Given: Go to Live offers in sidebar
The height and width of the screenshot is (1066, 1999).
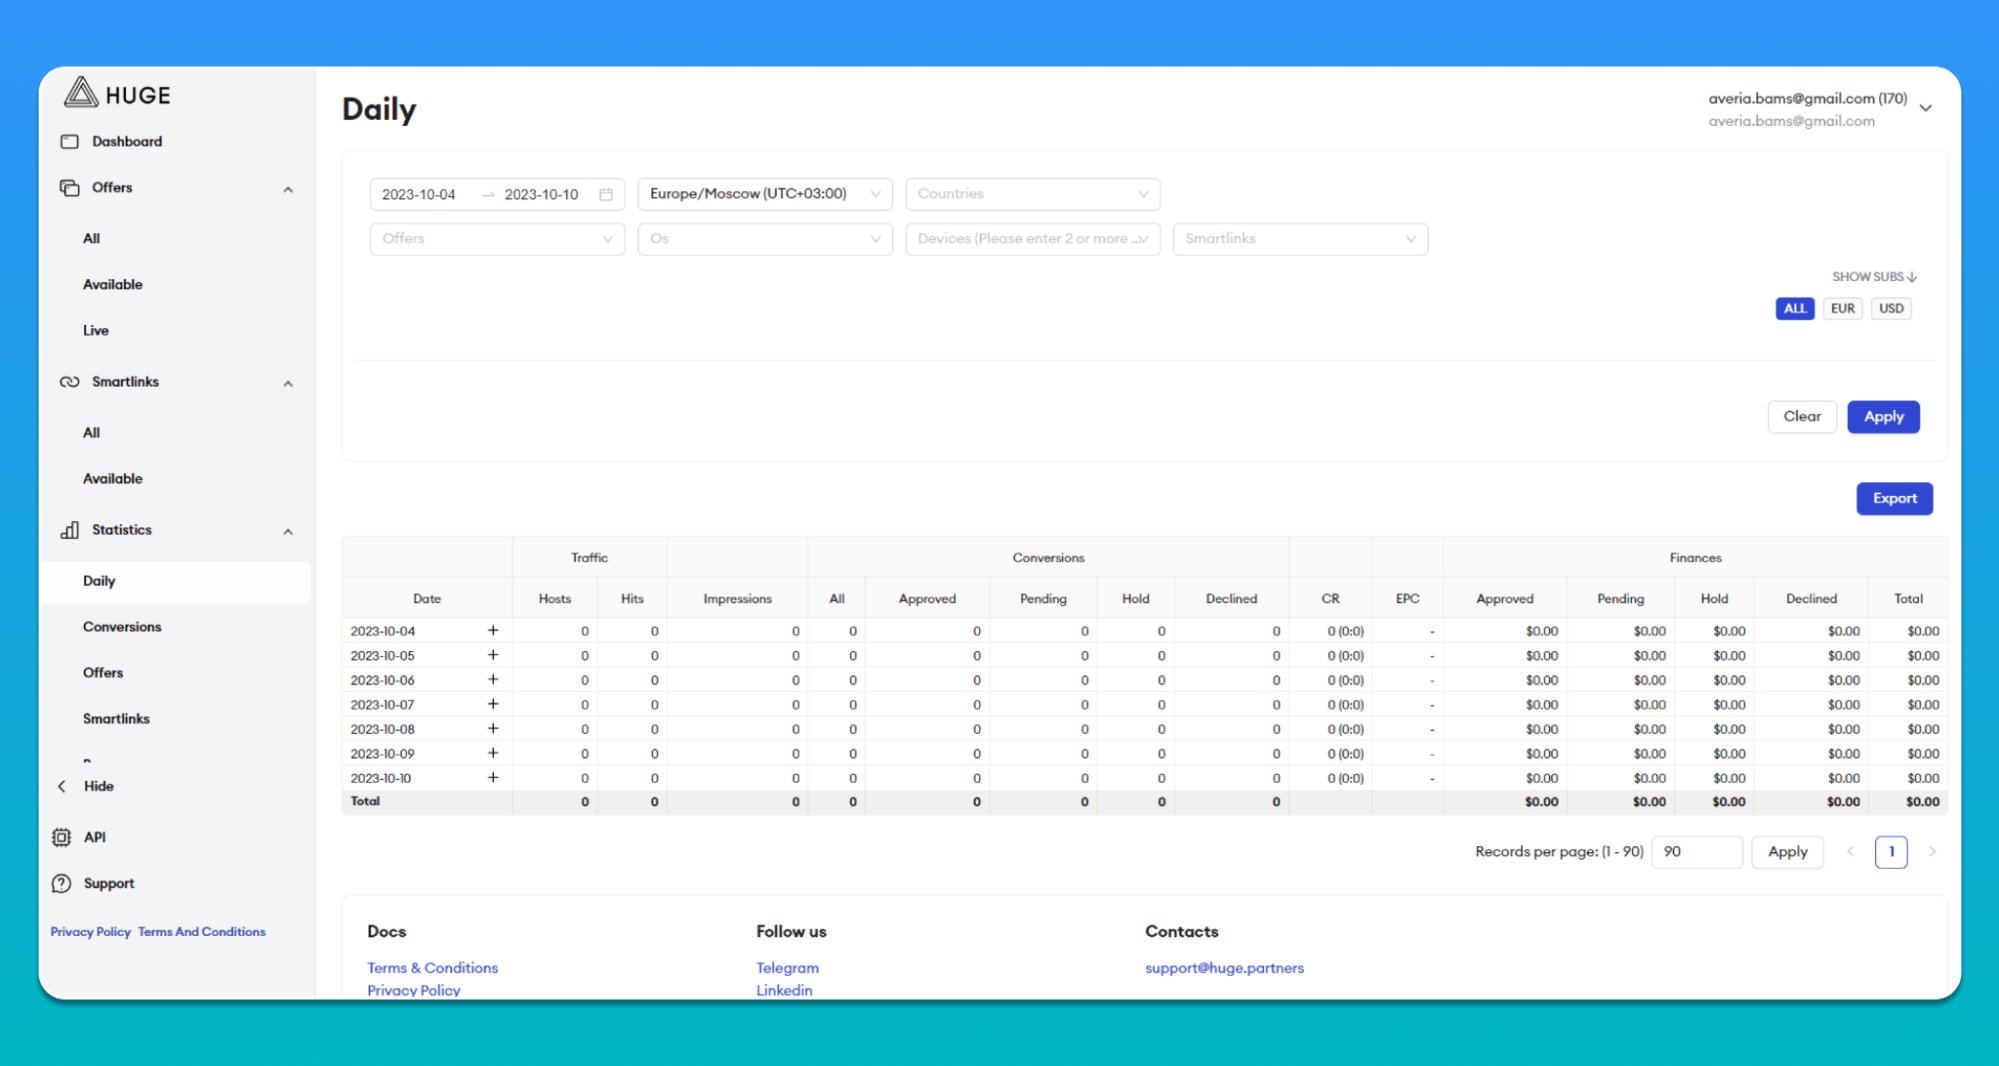Looking at the screenshot, I should click(96, 330).
